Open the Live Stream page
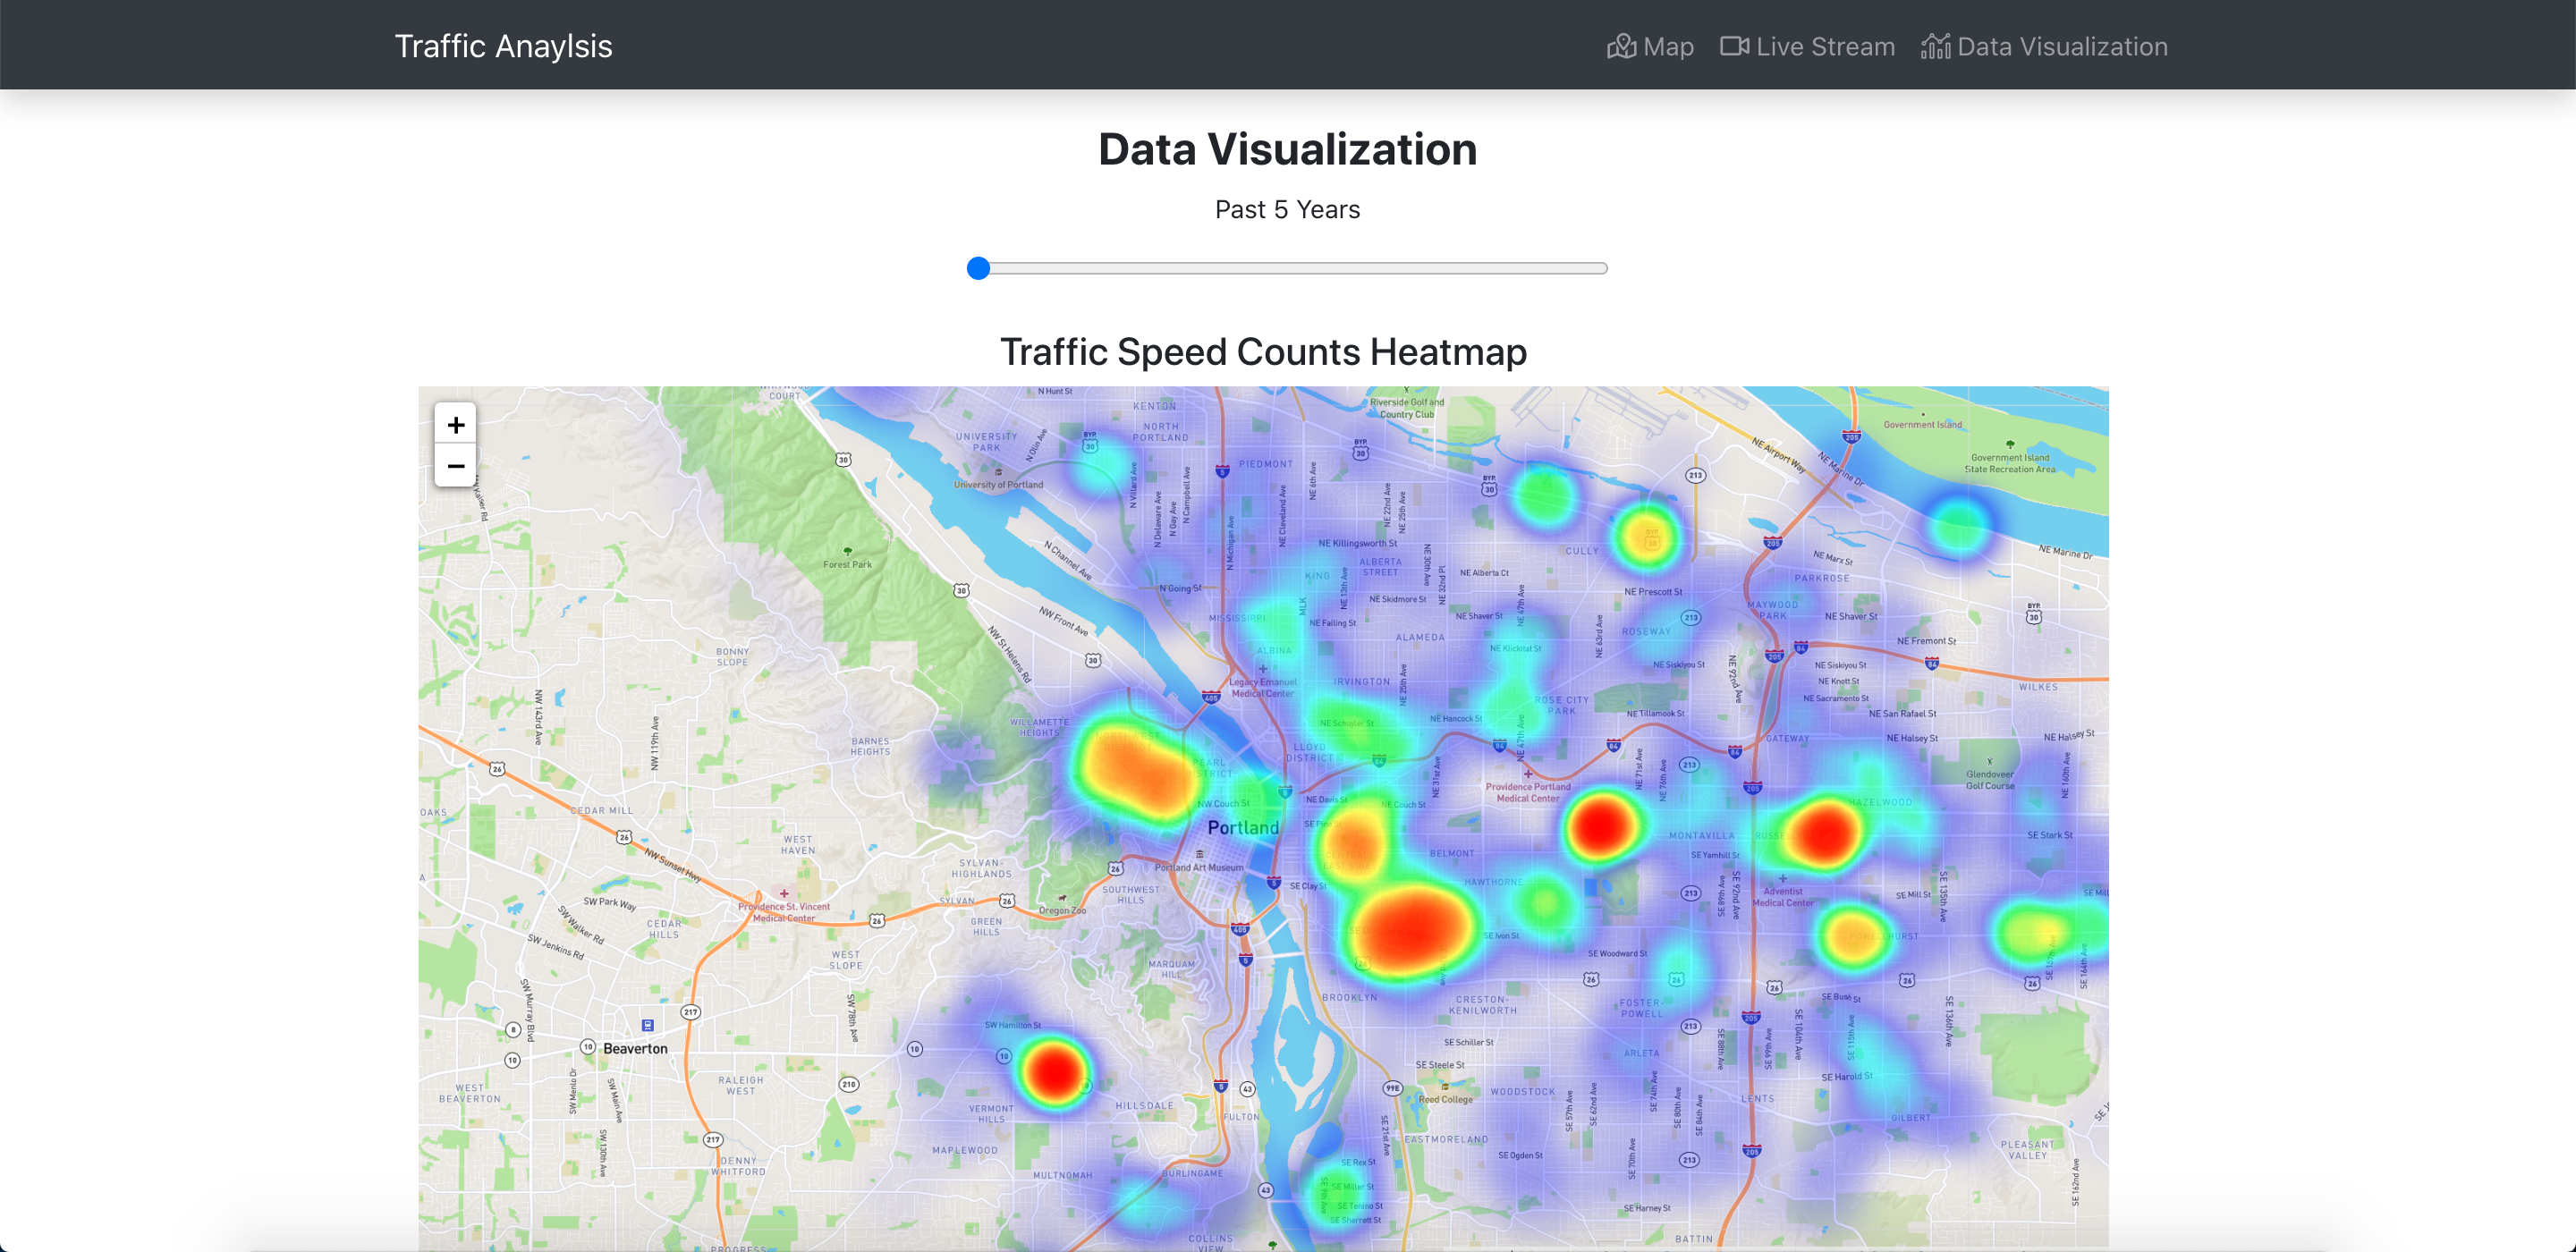Screen dimensions: 2576x1252 (x=1824, y=46)
